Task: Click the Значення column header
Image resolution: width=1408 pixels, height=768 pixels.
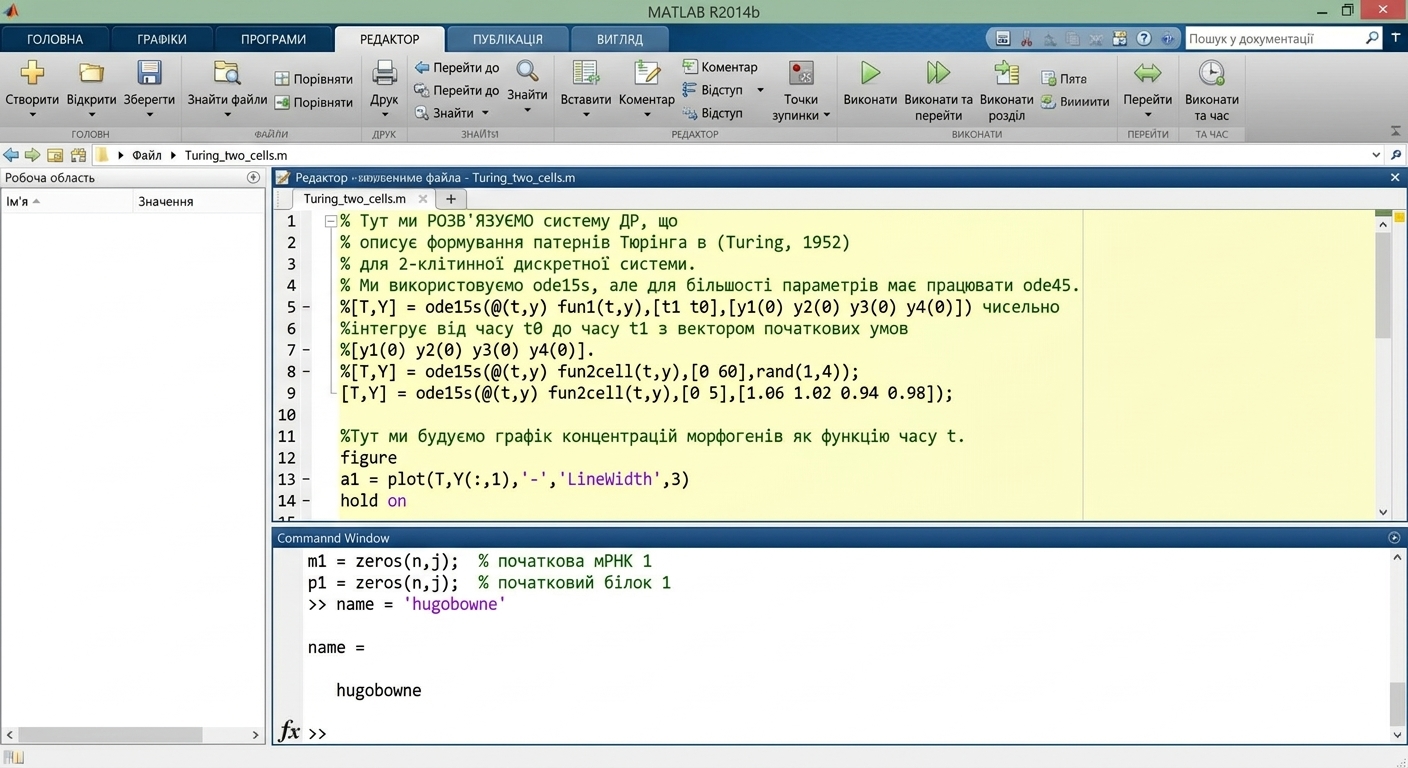Action: click(x=199, y=201)
